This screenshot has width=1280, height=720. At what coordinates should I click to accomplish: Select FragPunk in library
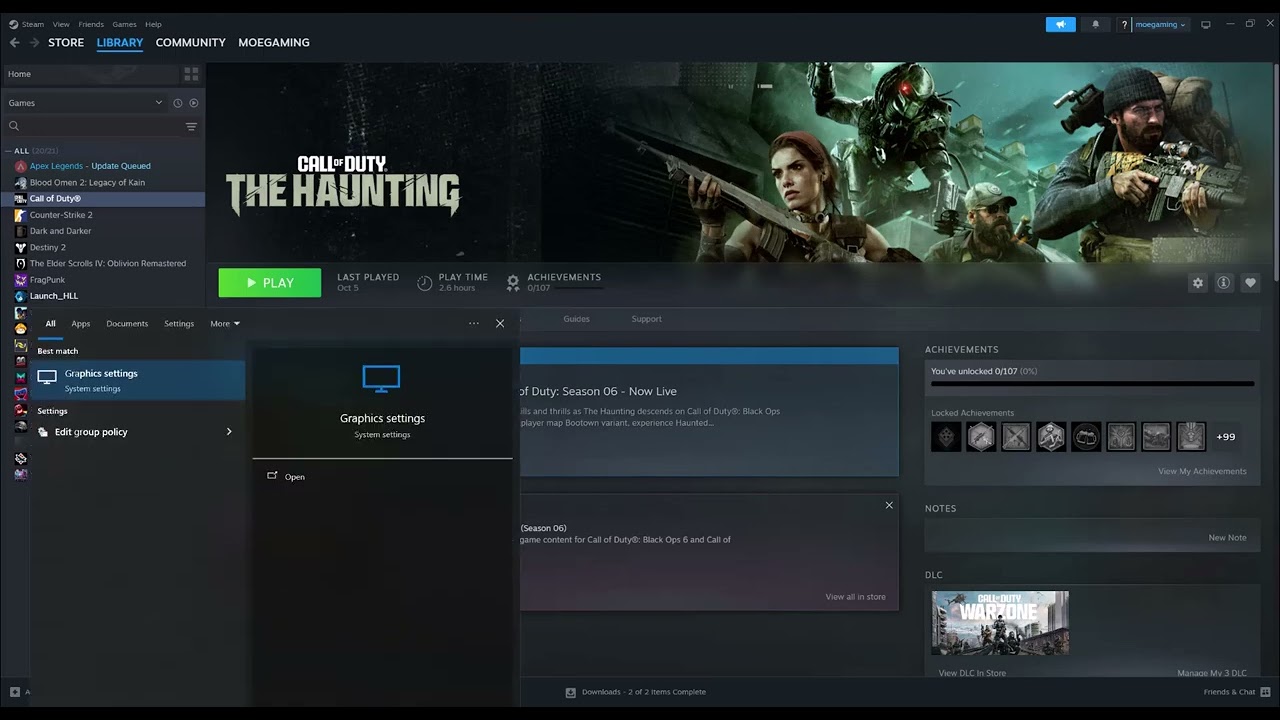click(x=103, y=280)
